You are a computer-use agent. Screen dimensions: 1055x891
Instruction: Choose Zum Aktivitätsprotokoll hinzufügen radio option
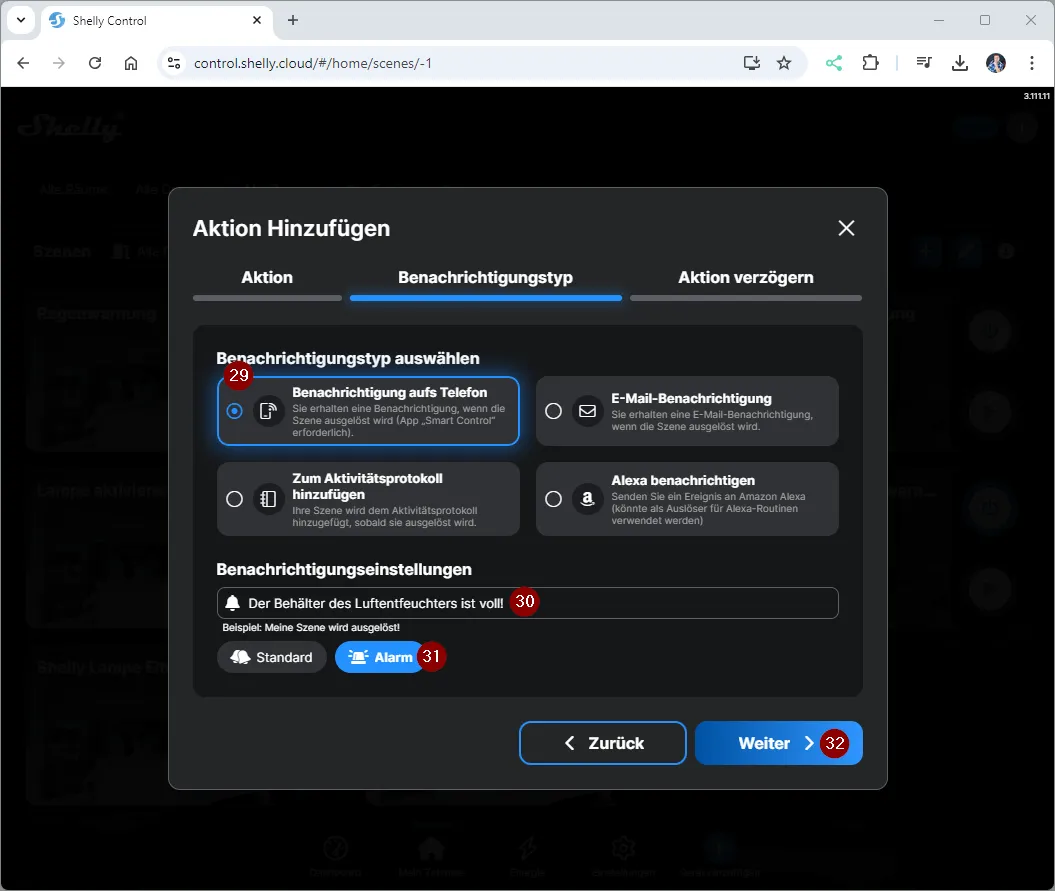click(x=235, y=499)
